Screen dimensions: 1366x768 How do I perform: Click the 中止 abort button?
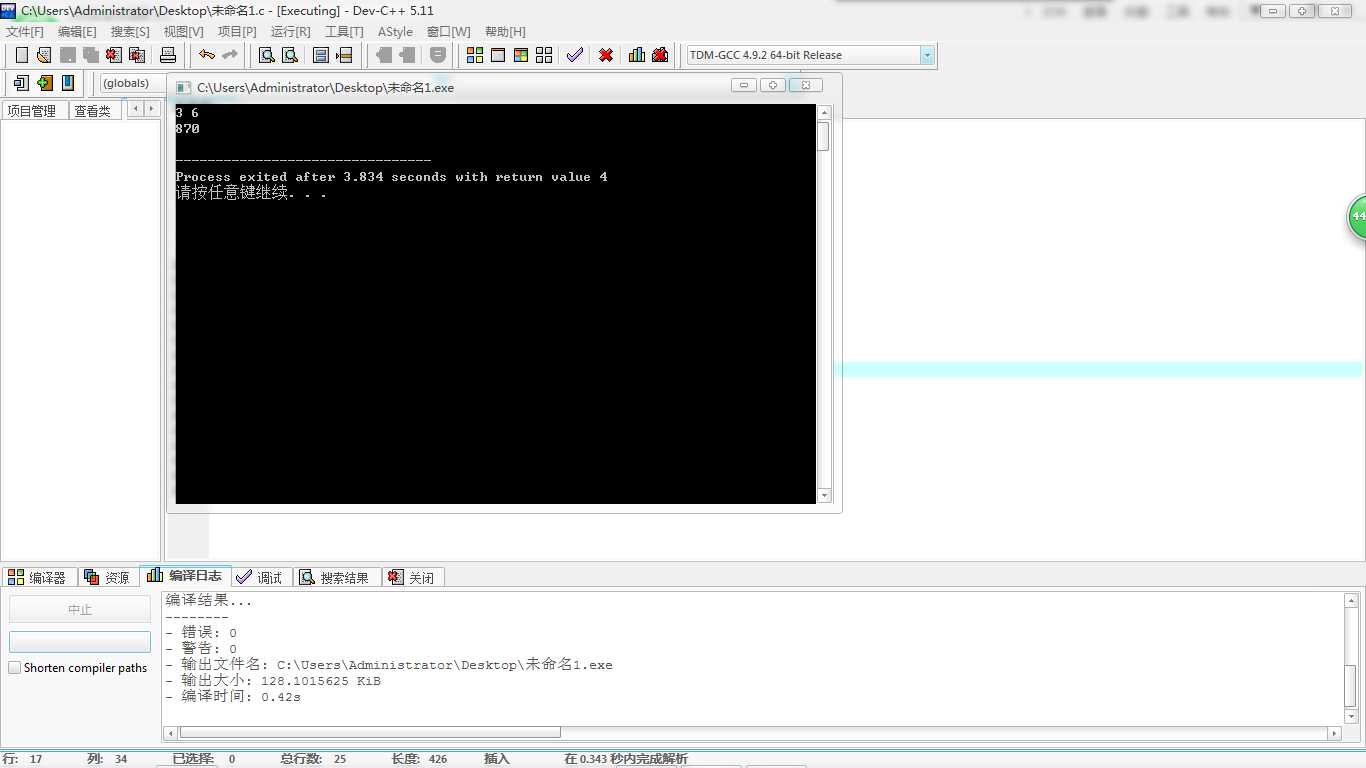click(80, 609)
